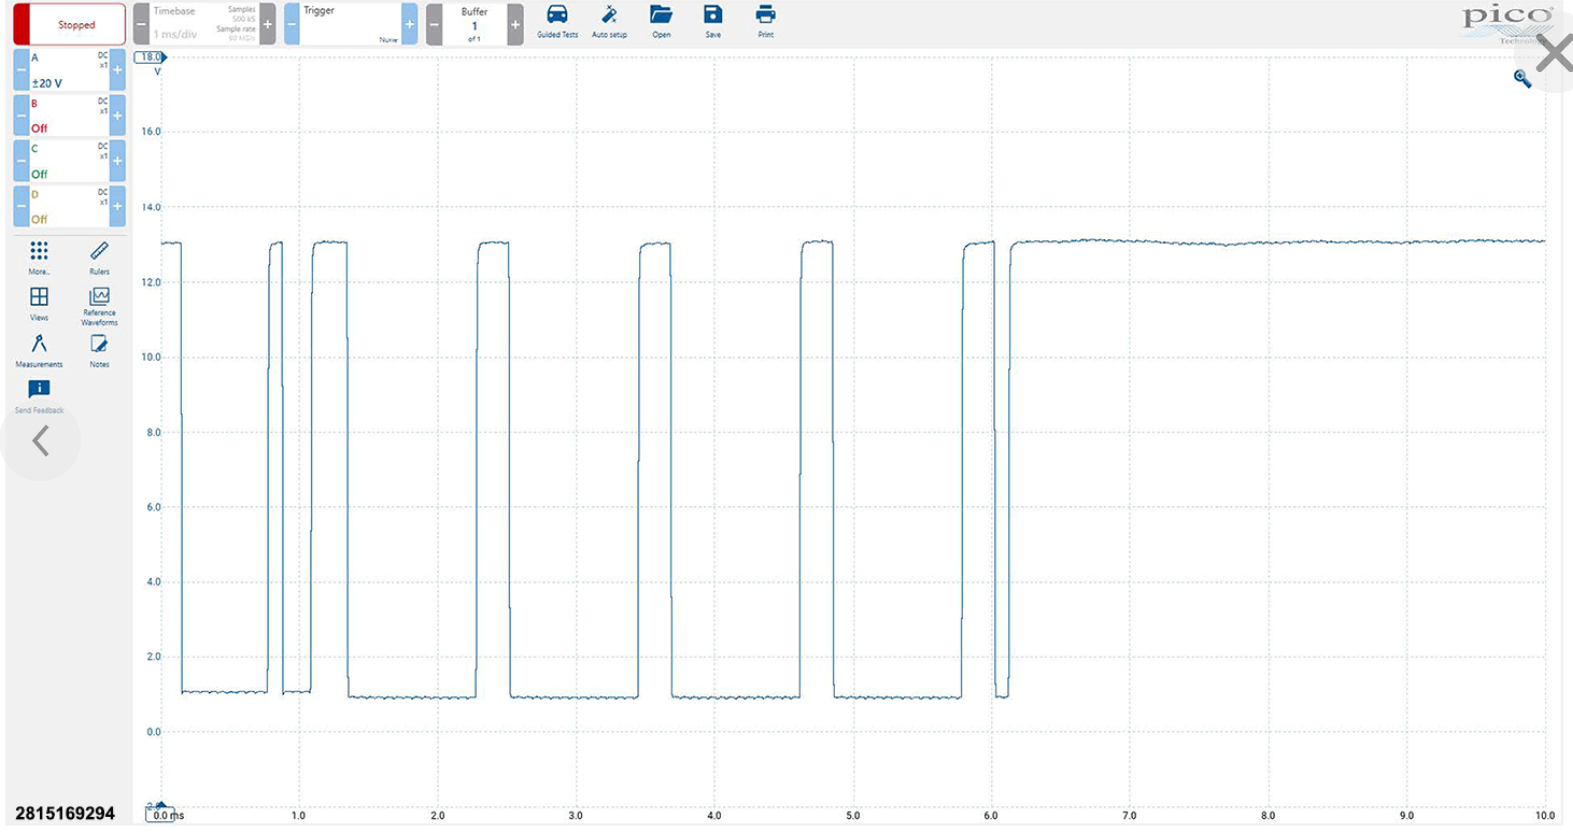Increase the timebase with the plus button
The image size is (1573, 835).
point(268,24)
